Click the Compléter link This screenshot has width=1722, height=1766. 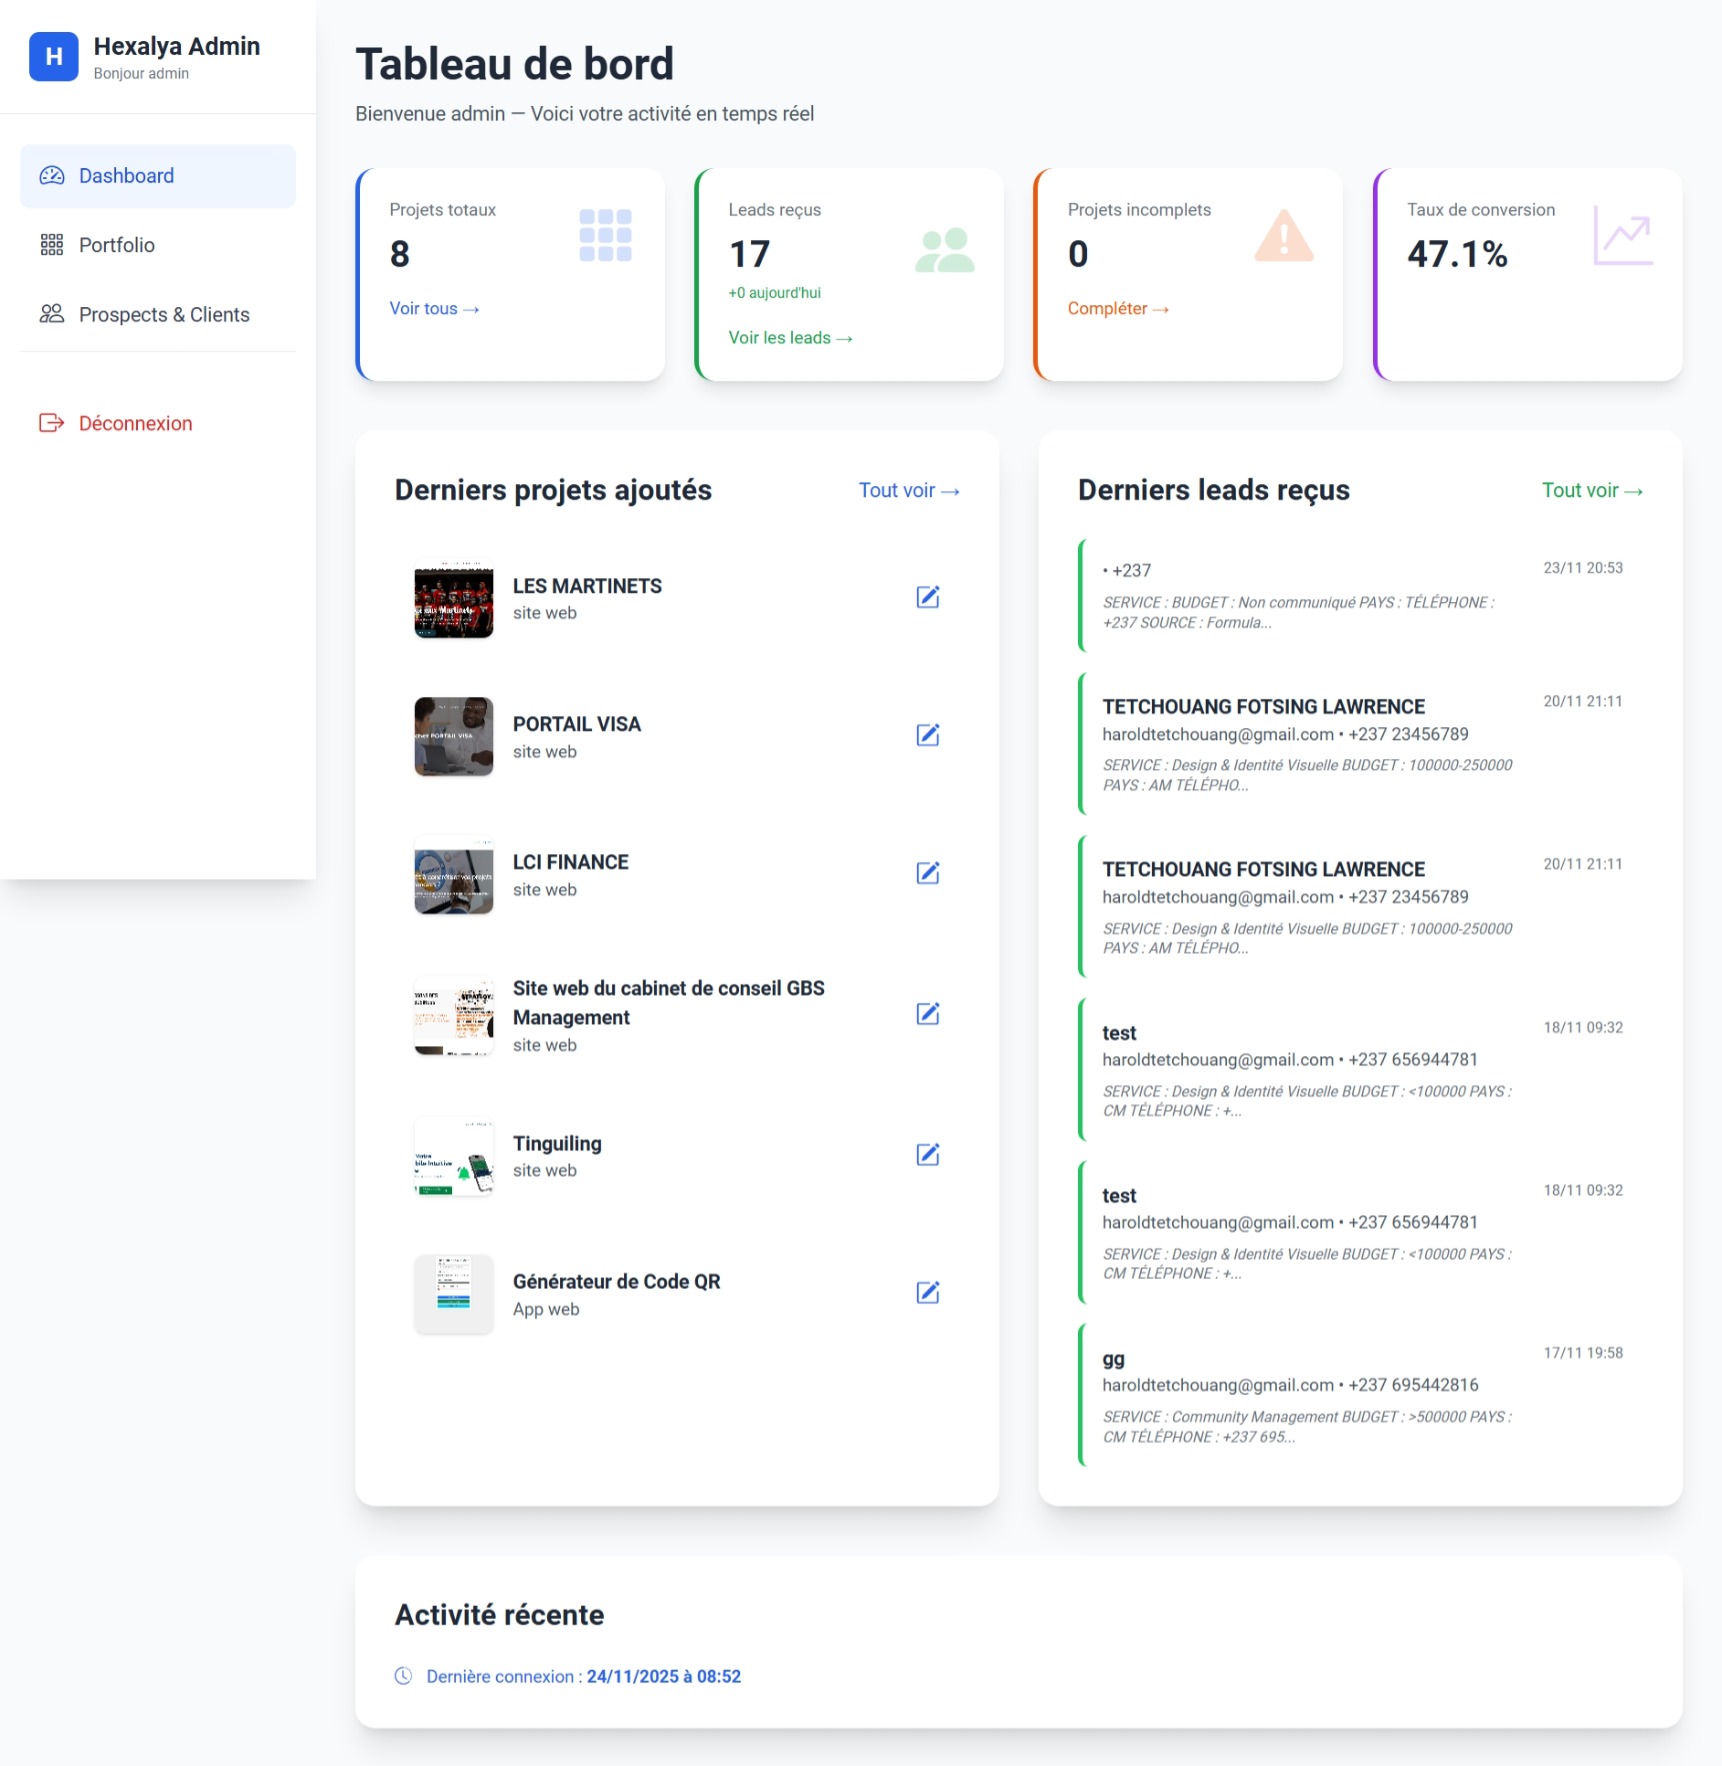[x=1117, y=309]
